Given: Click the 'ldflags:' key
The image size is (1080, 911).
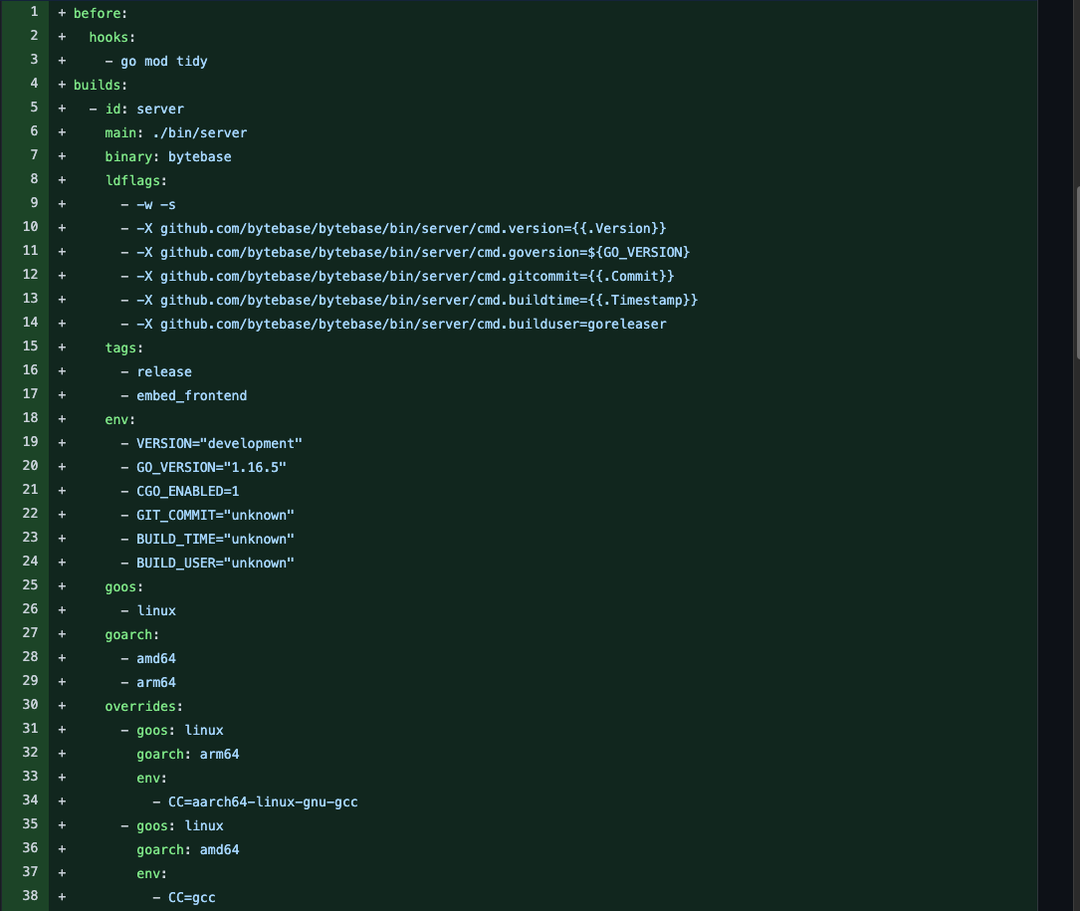Looking at the screenshot, I should (x=136, y=181).
